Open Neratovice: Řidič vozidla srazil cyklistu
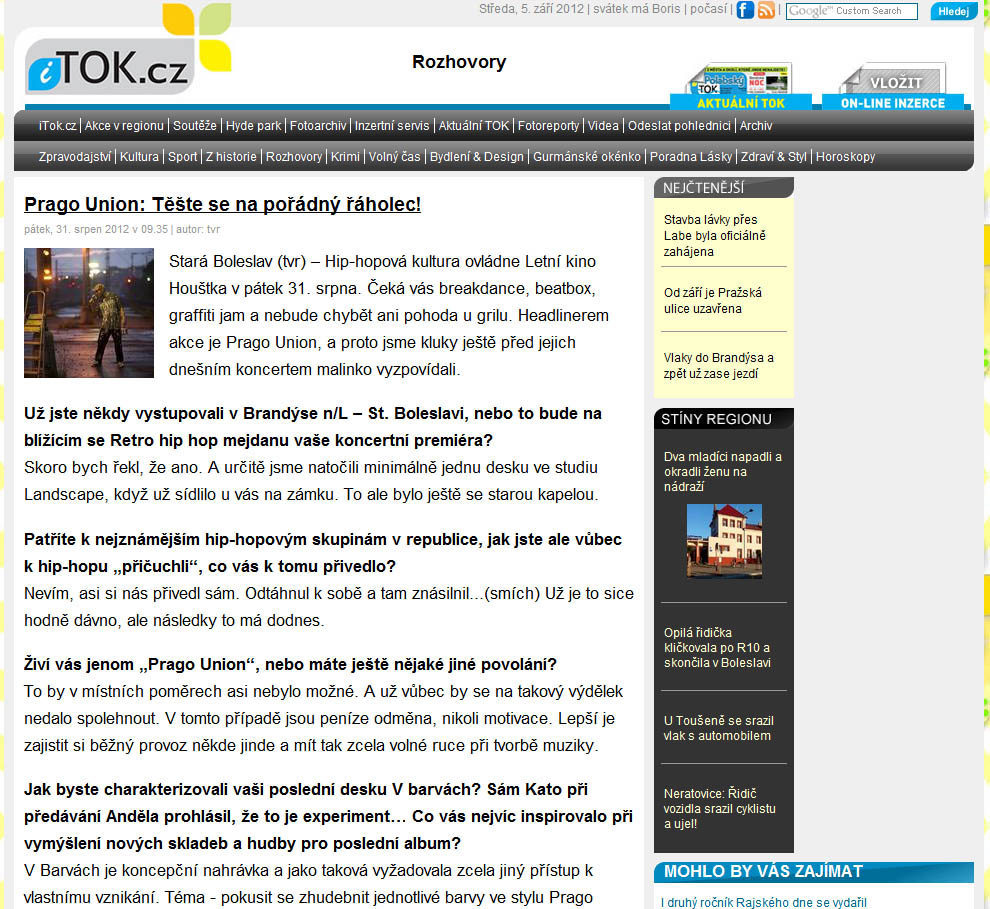This screenshot has width=990, height=909. point(719,809)
